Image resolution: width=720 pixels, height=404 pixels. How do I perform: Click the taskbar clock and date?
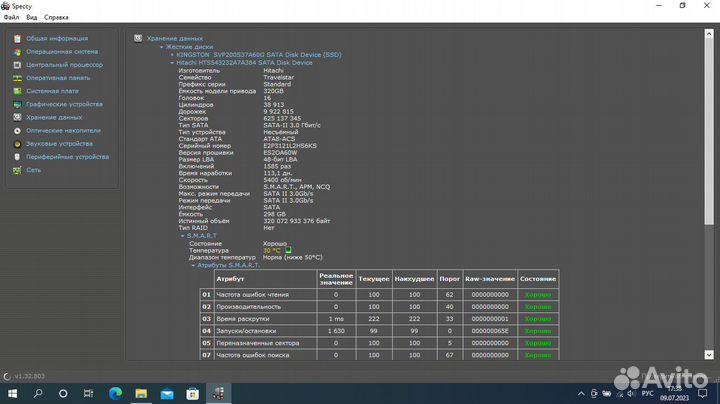coord(674,393)
